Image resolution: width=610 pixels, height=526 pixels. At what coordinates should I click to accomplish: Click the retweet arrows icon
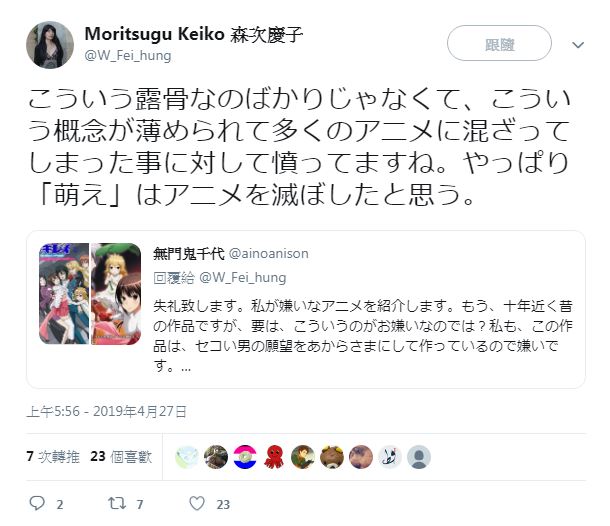(117, 503)
